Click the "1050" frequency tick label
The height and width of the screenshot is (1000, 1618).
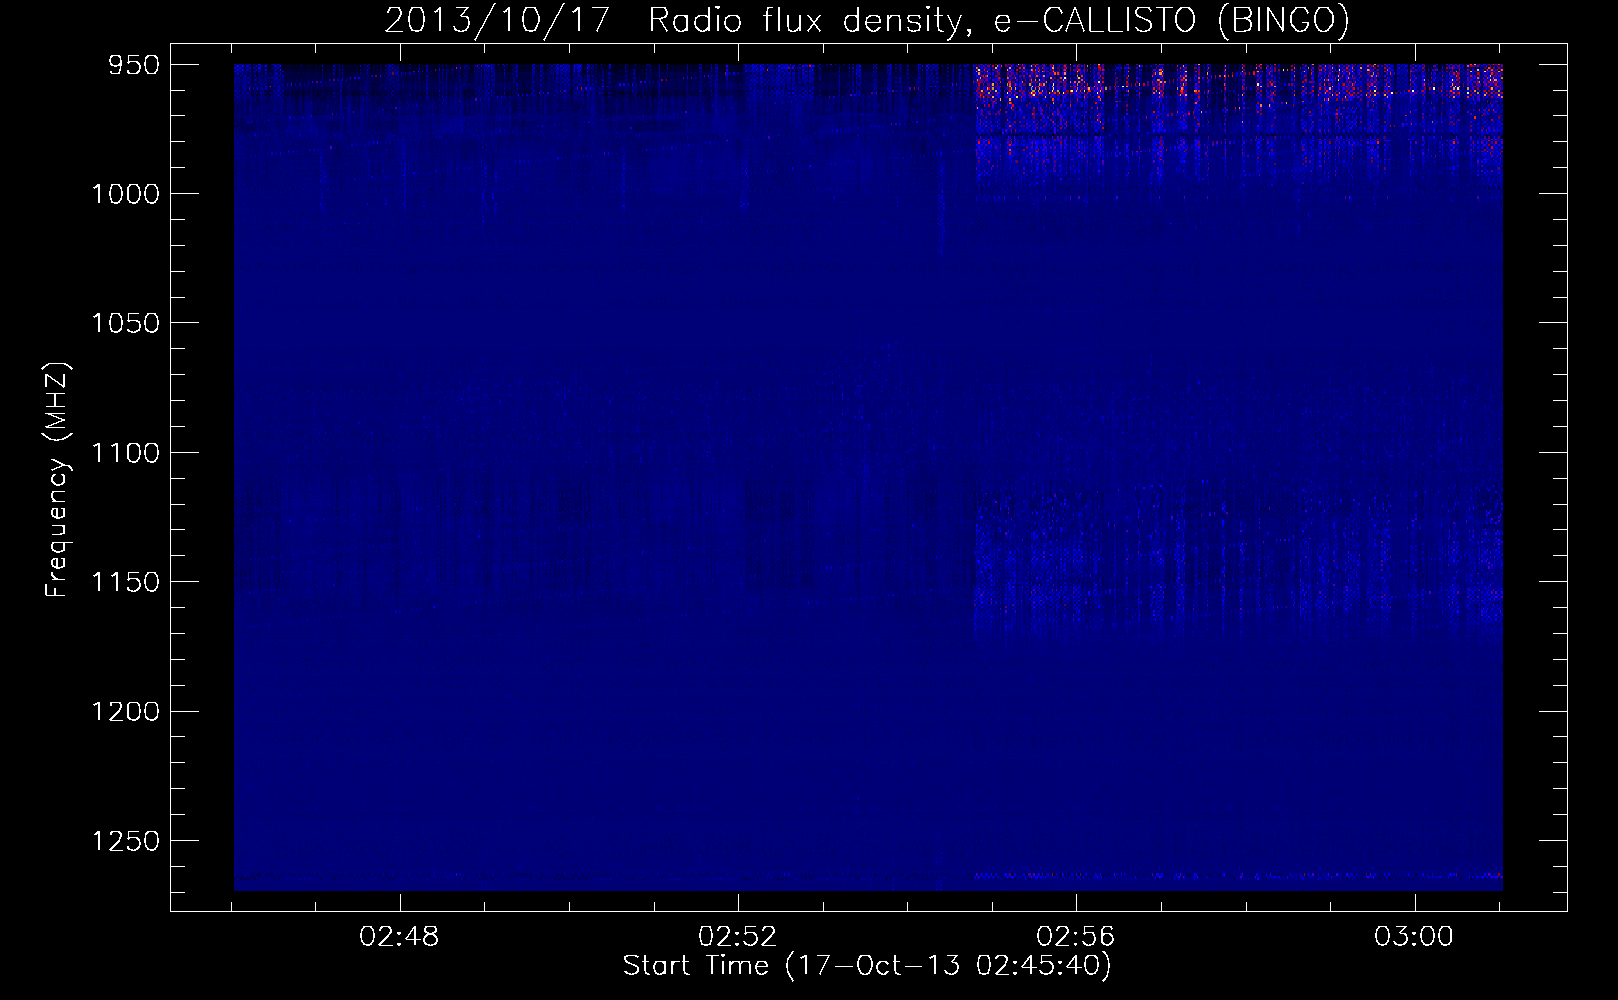pyautogui.click(x=125, y=323)
